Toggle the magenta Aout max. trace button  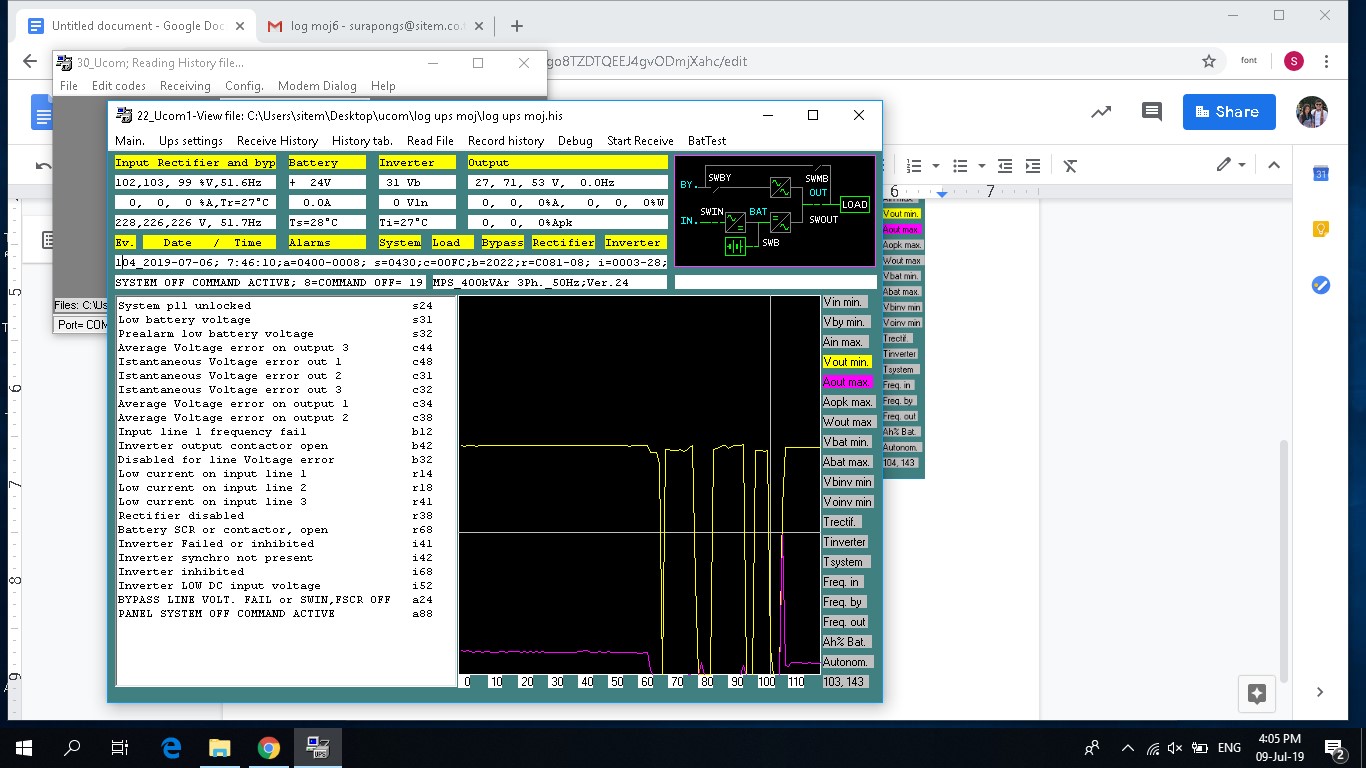tap(846, 382)
